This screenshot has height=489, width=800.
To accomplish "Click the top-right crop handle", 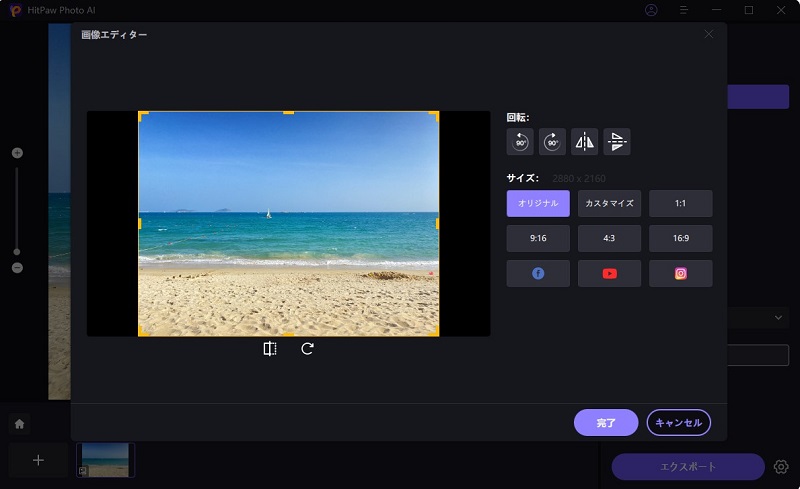I will (434, 116).
